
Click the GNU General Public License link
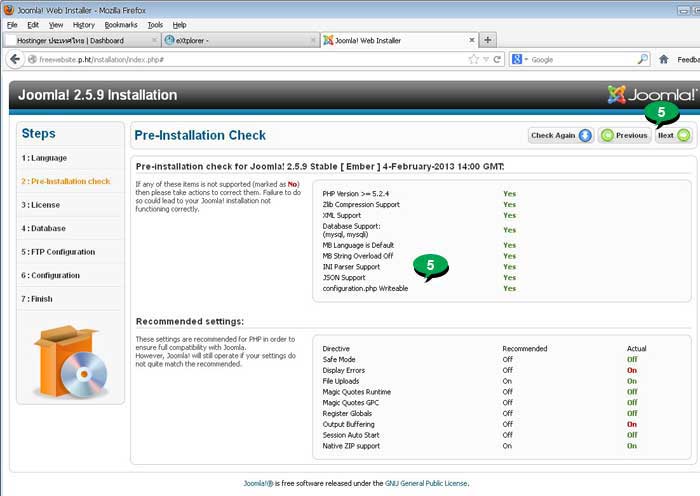tap(426, 483)
